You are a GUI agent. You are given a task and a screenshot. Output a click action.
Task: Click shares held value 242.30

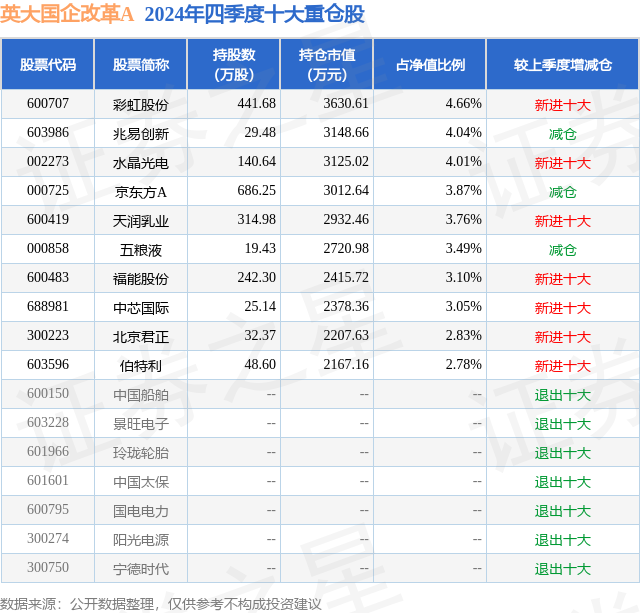tap(257, 277)
